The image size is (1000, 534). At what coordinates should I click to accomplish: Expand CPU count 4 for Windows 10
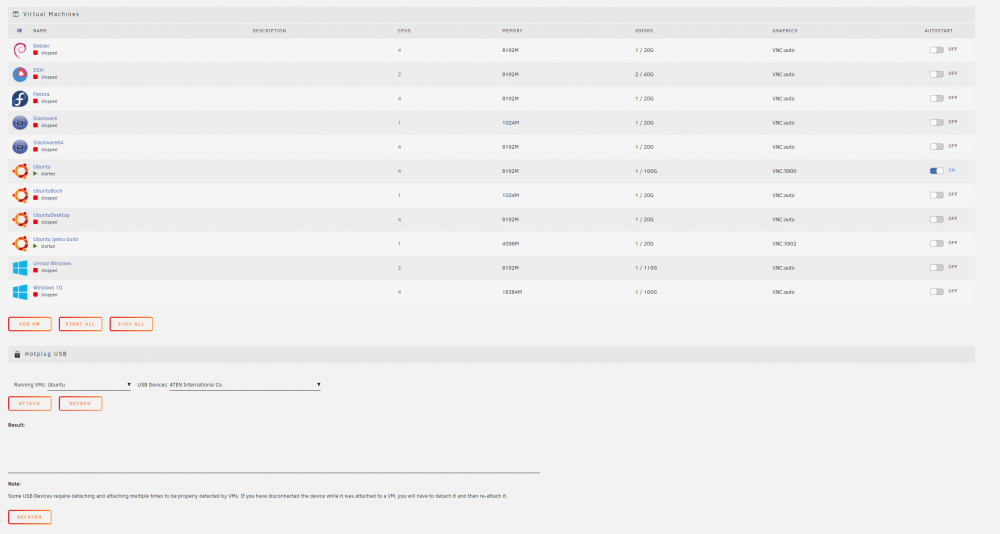click(399, 292)
